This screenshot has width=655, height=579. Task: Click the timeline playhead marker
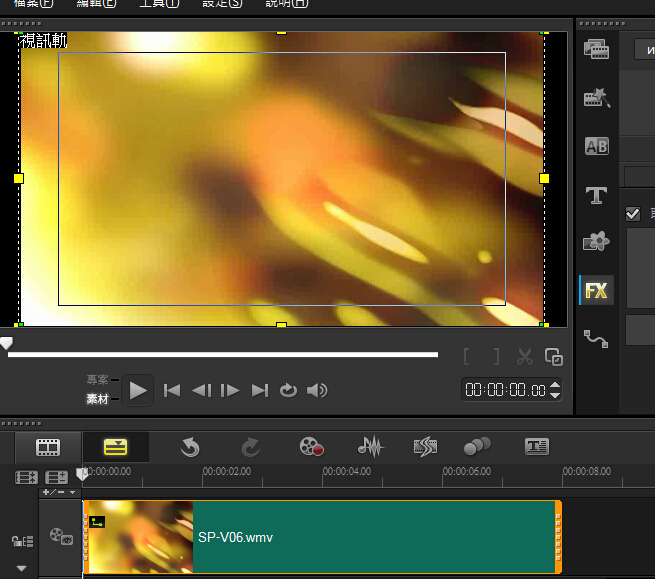[x=82, y=475]
